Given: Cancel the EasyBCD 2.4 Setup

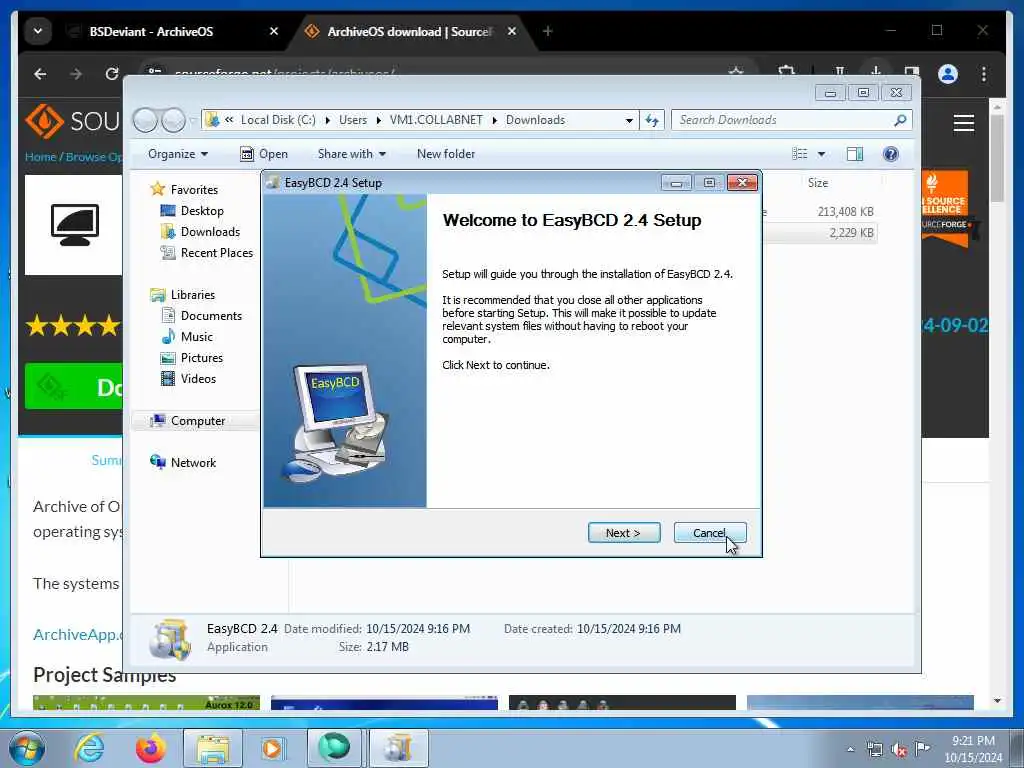Looking at the screenshot, I should [710, 533].
